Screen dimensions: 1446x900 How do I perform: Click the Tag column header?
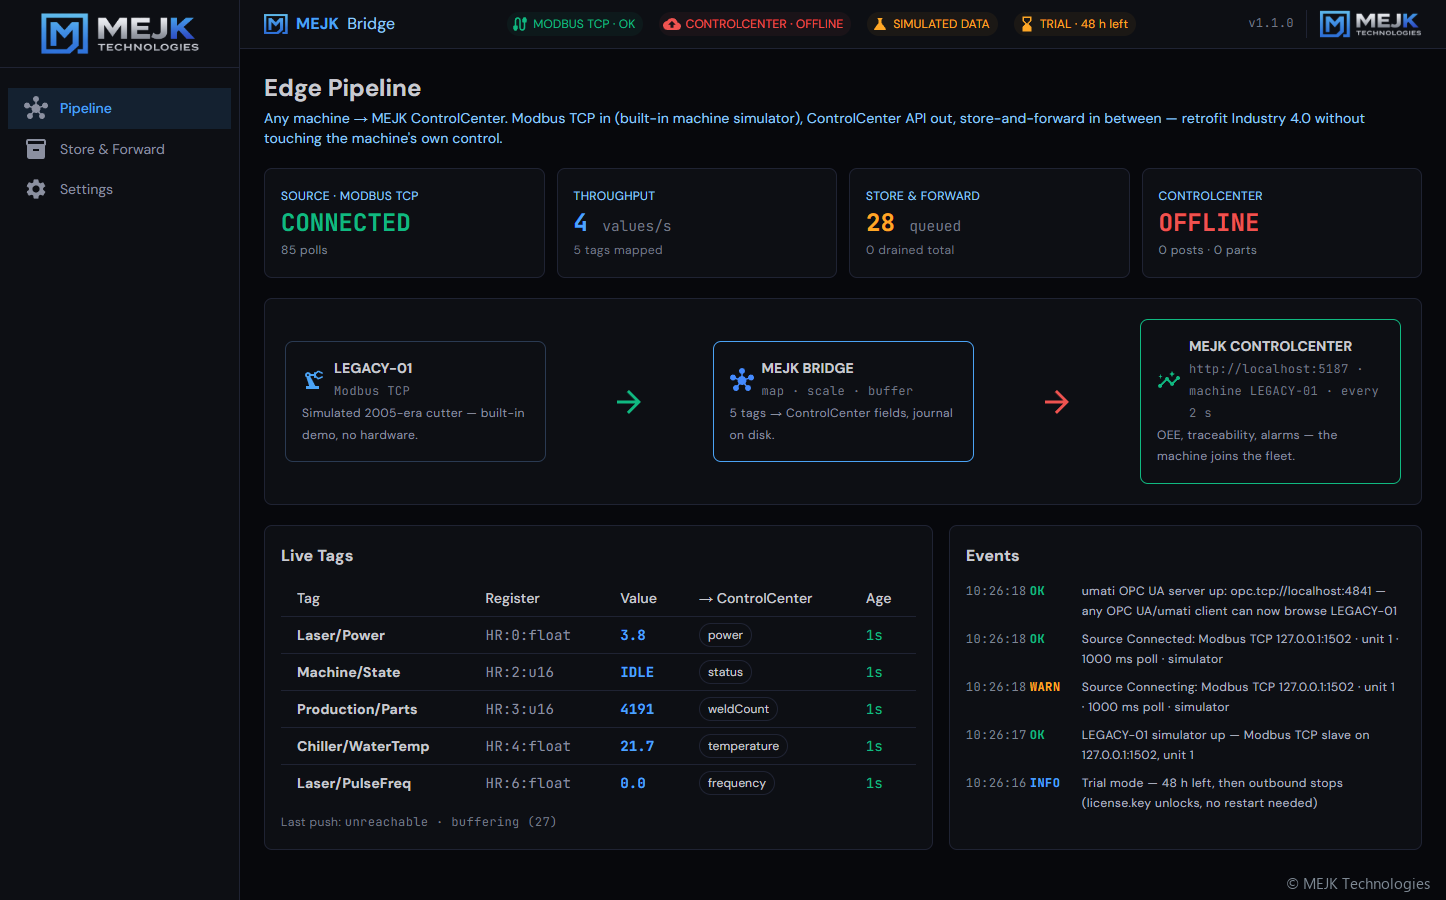[308, 598]
